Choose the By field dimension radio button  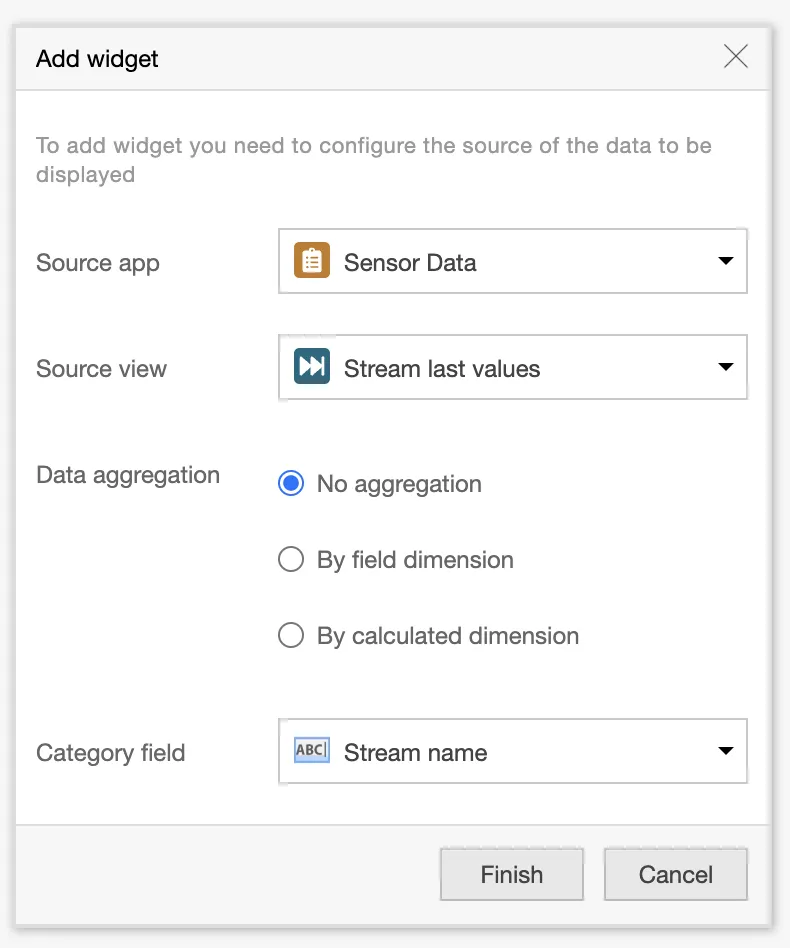click(291, 560)
